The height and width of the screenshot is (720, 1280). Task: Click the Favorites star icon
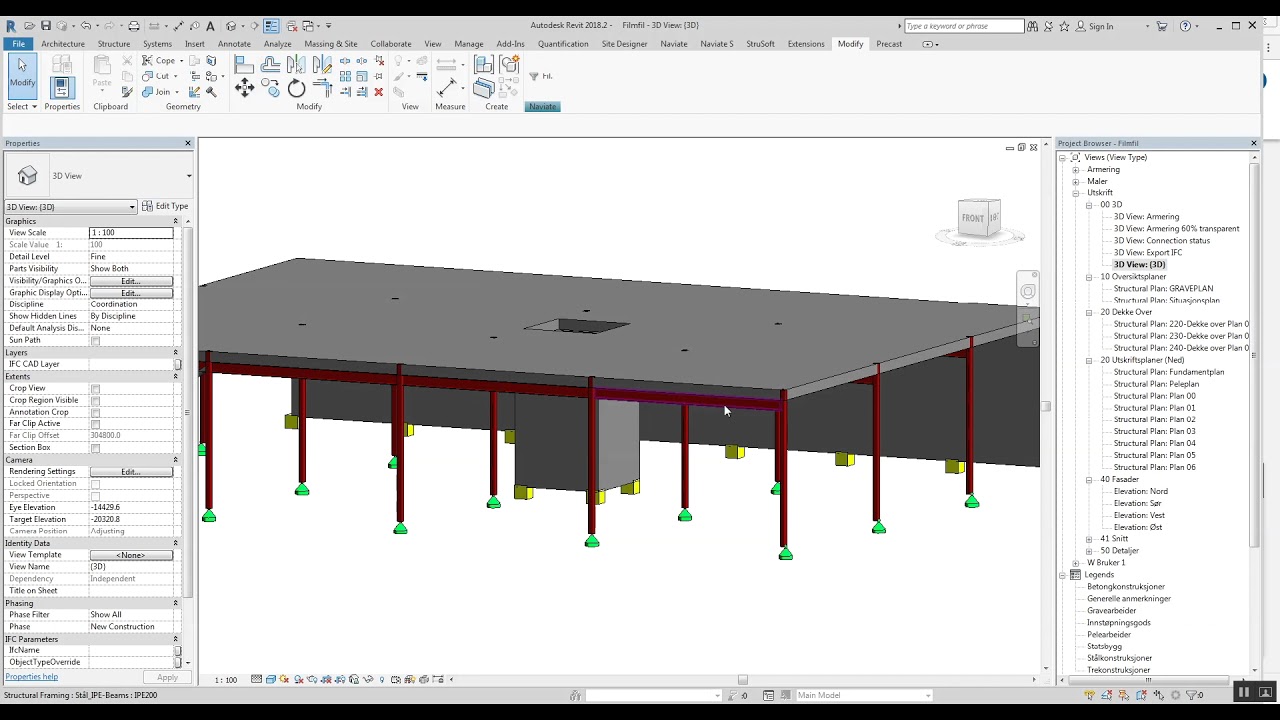tap(1064, 26)
